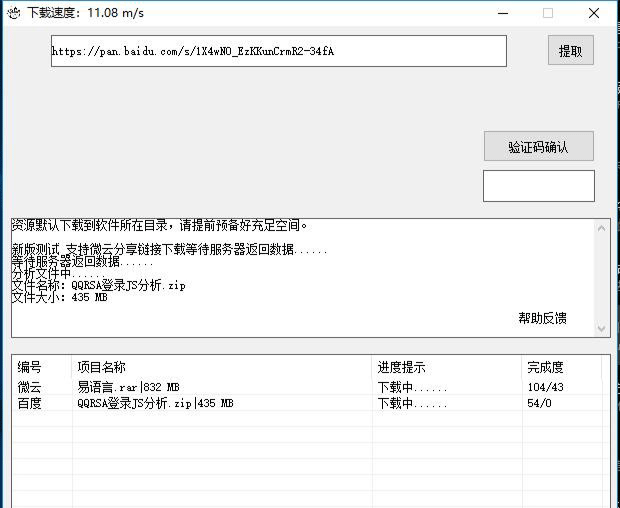Click the log scrollbar down arrow
The width and height of the screenshot is (620, 508).
[601, 329]
